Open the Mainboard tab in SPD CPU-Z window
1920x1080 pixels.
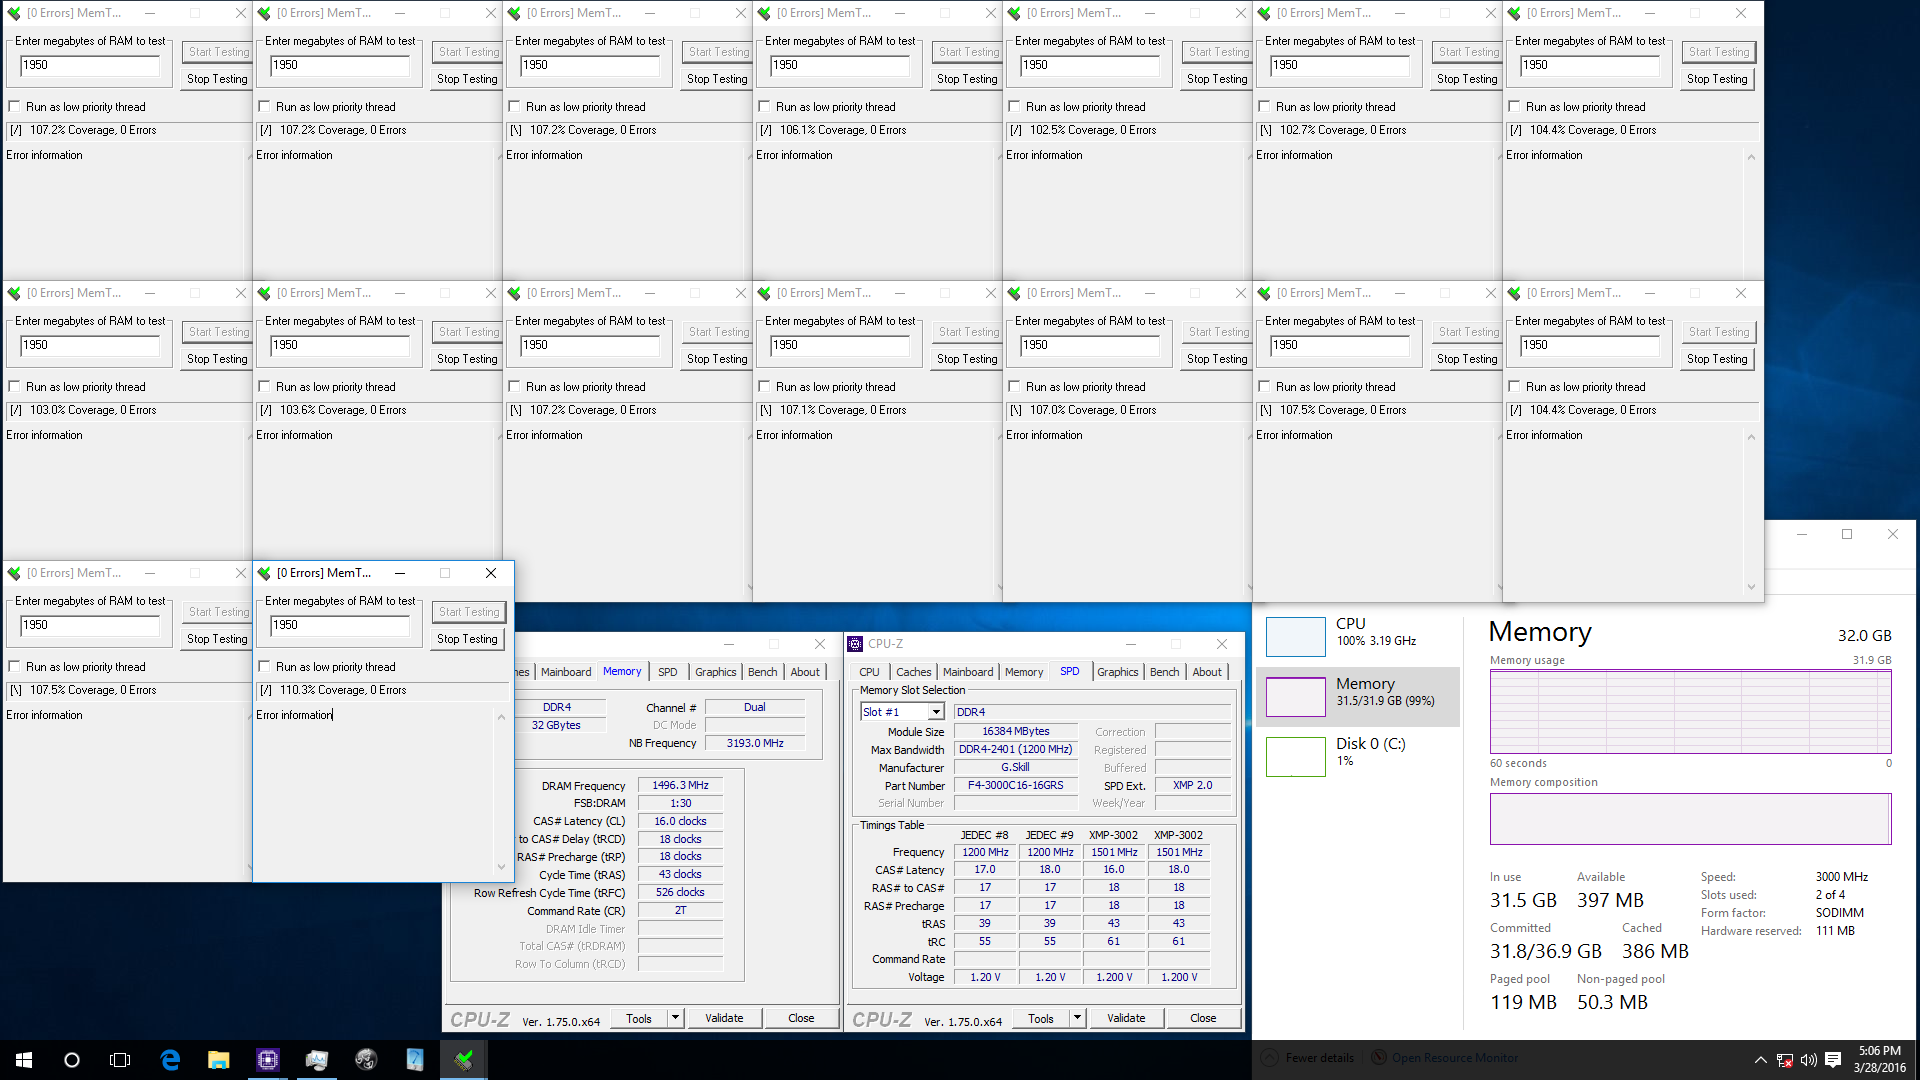(967, 672)
